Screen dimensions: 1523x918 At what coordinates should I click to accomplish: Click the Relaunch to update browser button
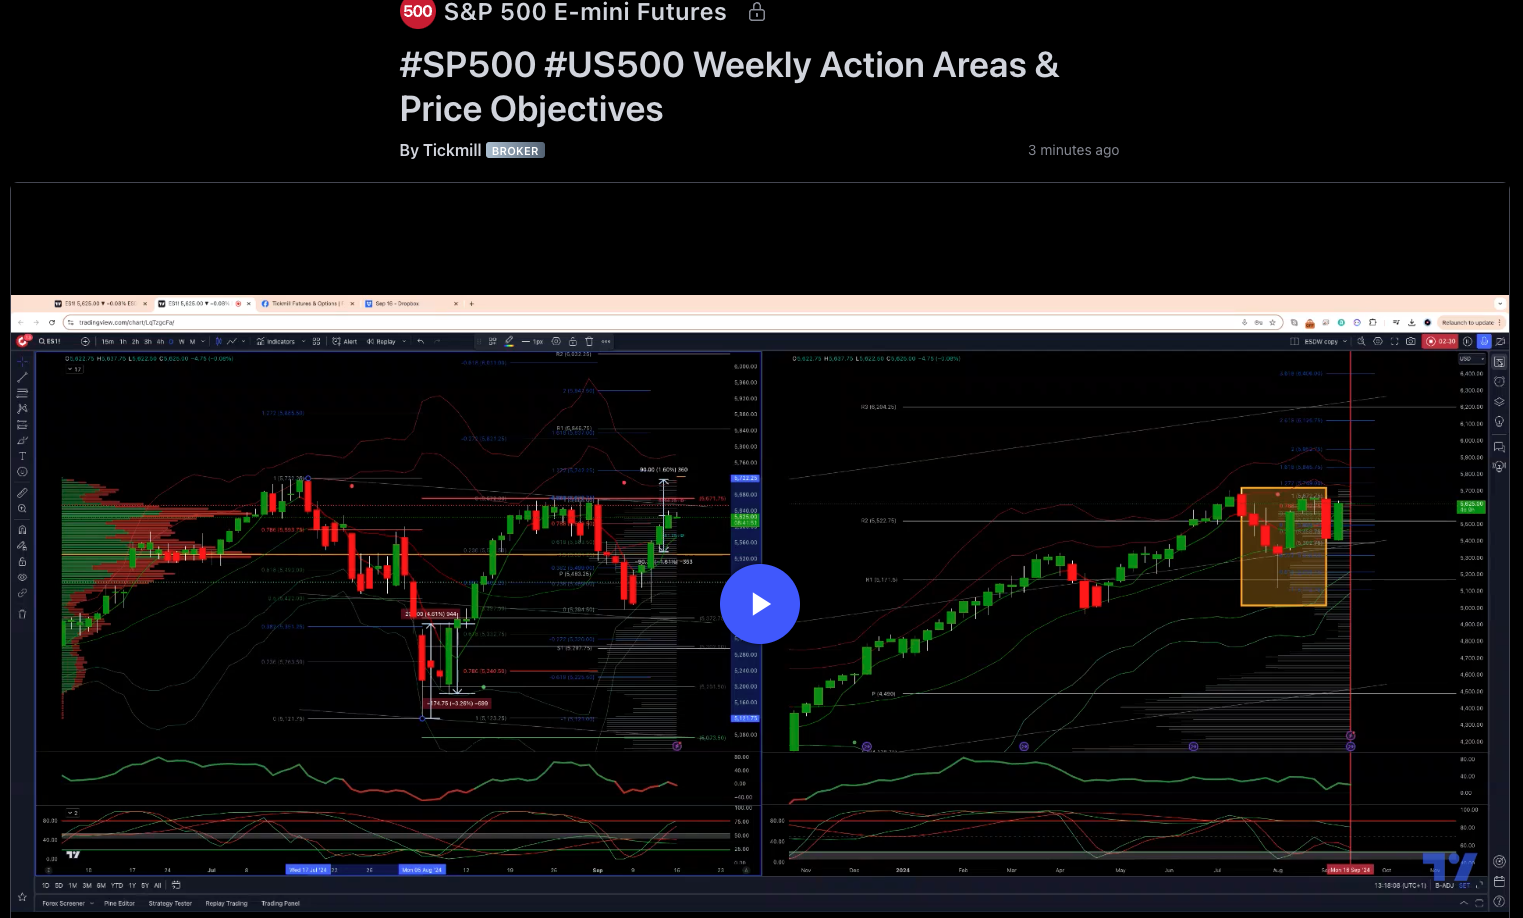click(1469, 322)
